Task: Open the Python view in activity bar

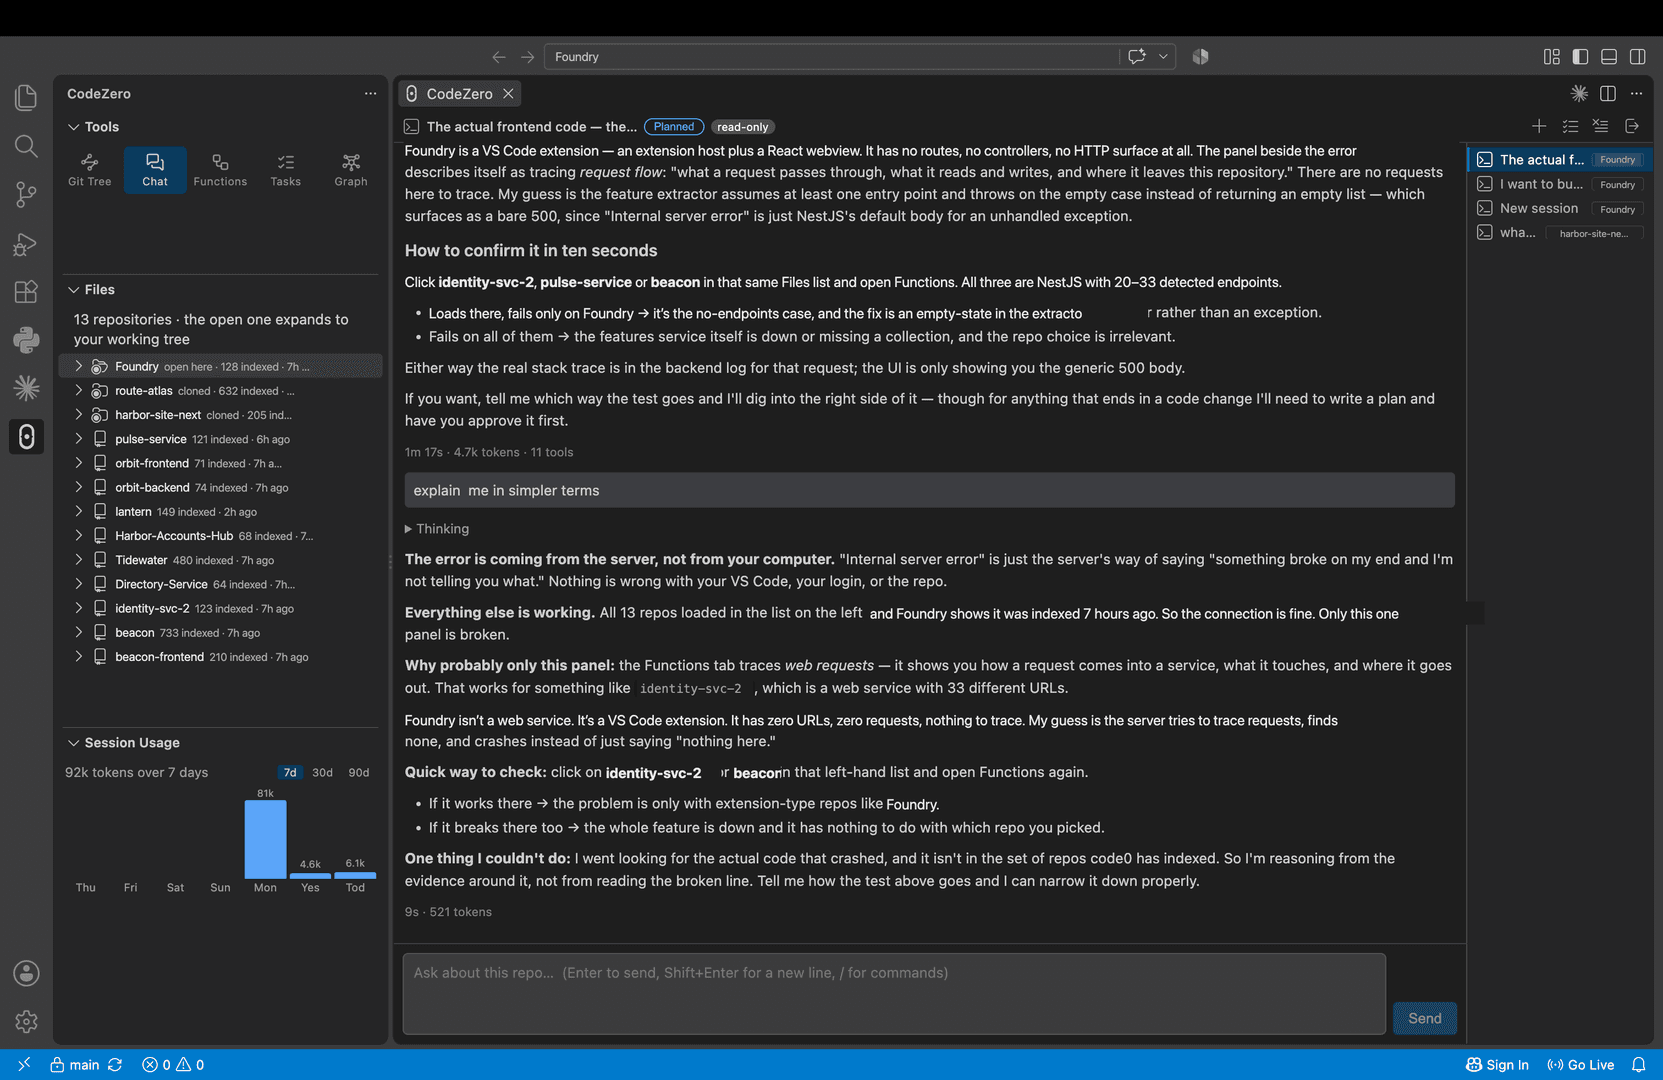Action: [x=26, y=340]
